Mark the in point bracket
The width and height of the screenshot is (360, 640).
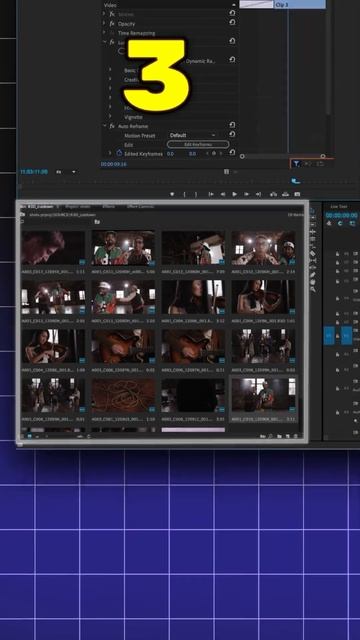[x=184, y=194]
